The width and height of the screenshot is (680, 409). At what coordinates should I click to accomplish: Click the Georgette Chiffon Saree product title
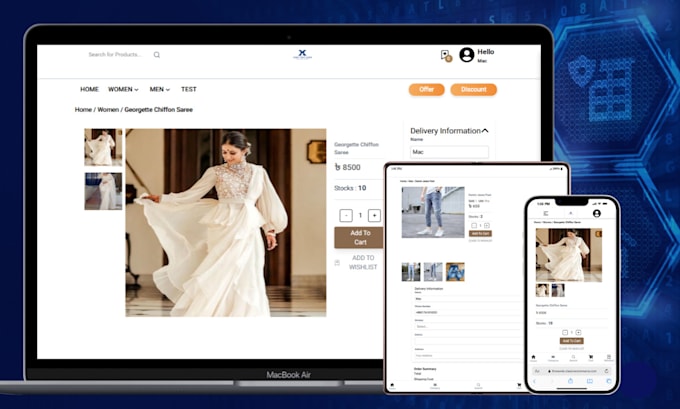[356, 148]
